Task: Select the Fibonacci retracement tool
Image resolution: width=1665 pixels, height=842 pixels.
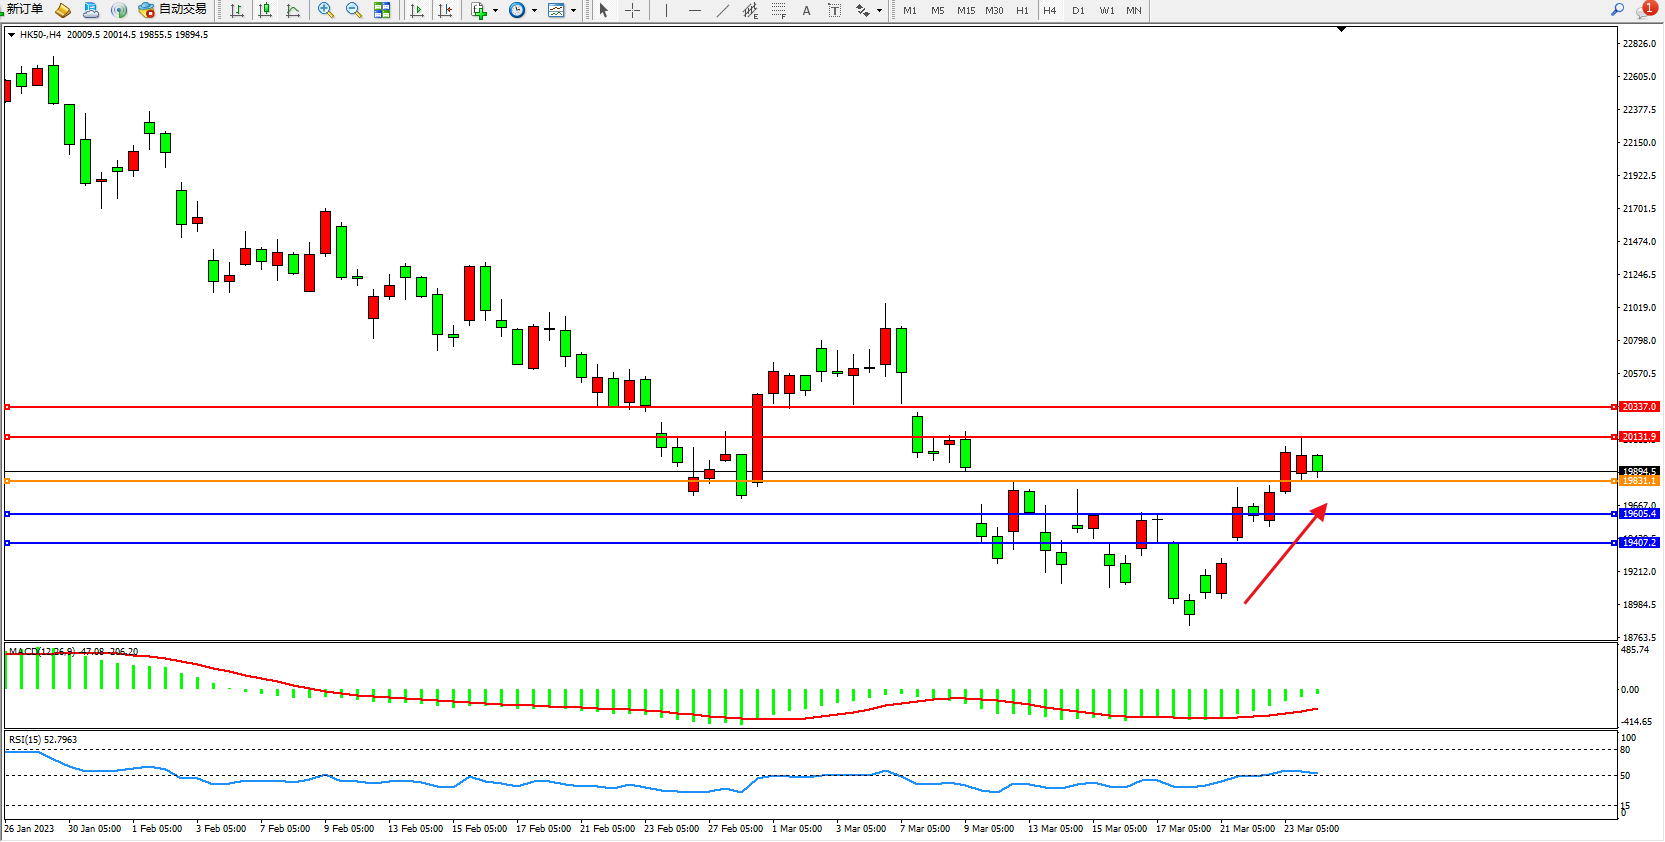Action: click(778, 11)
